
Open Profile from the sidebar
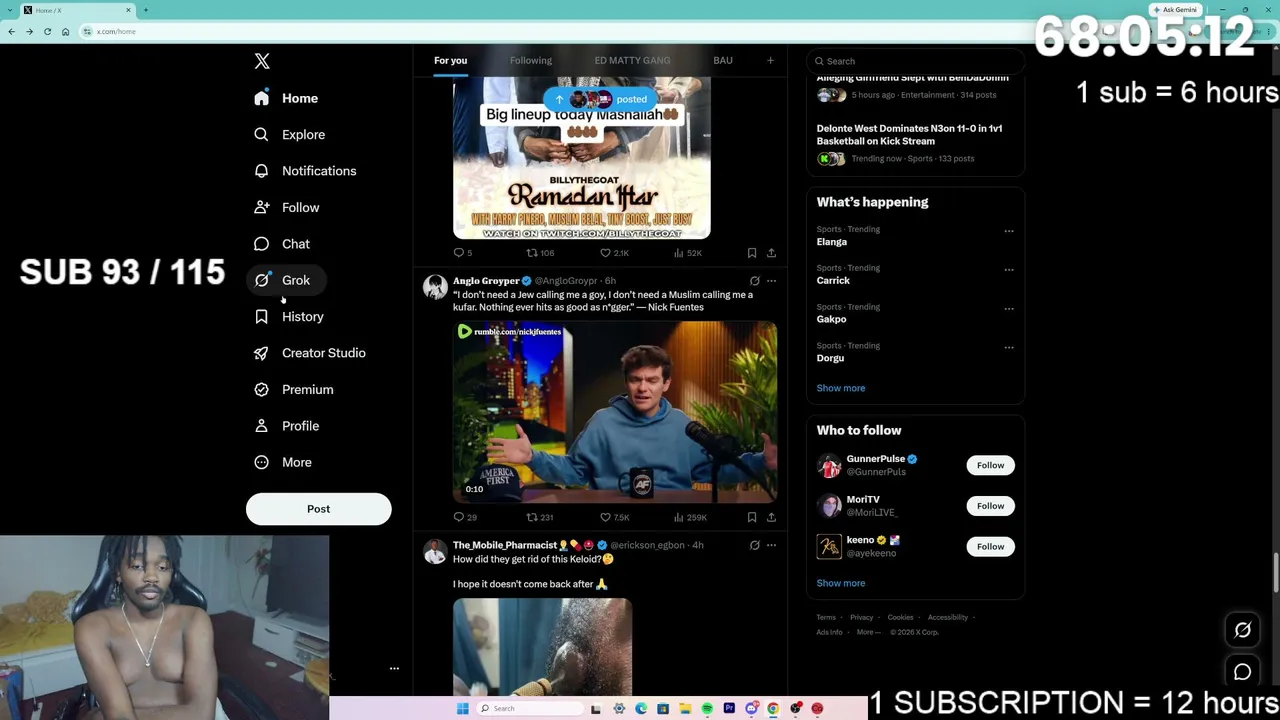pos(287,426)
